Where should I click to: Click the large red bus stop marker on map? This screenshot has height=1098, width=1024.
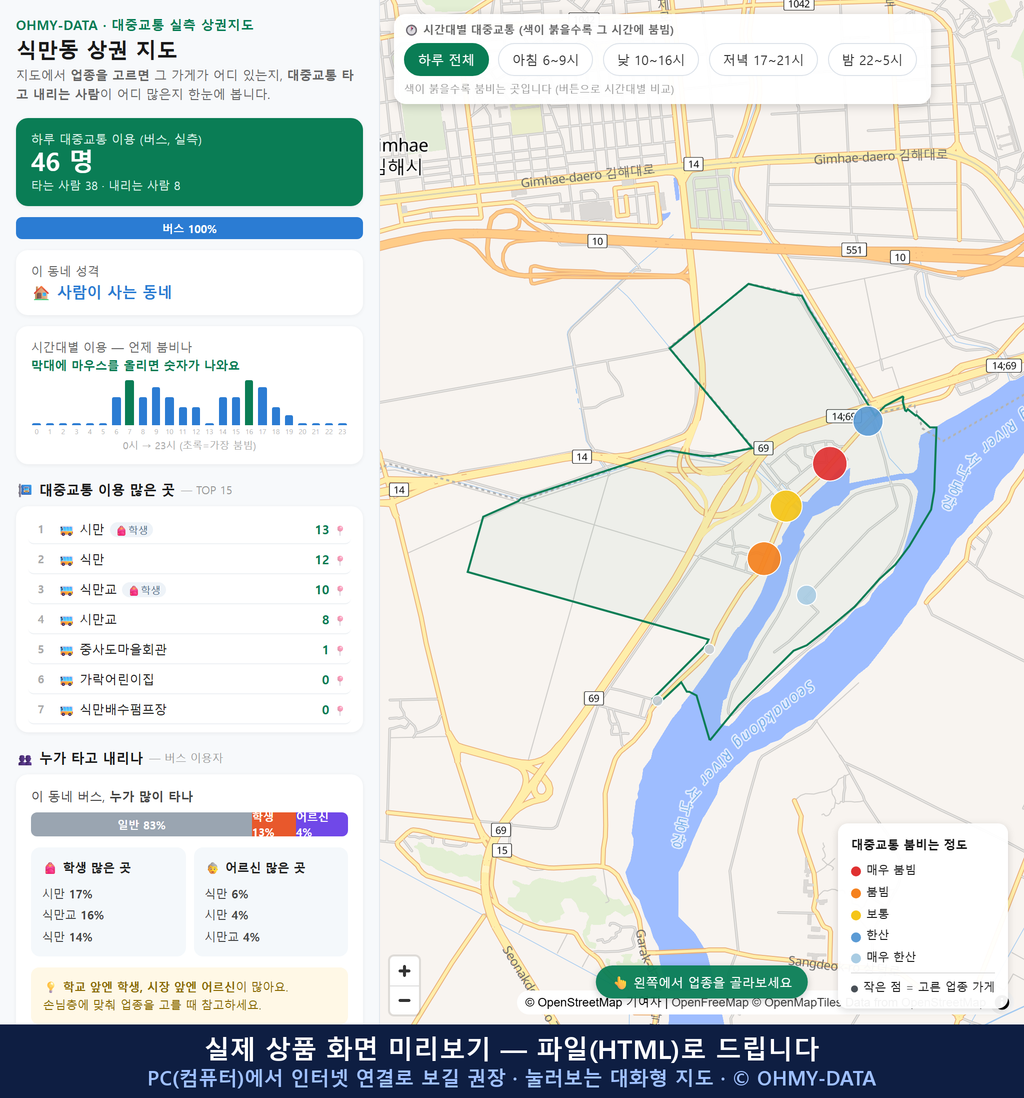[830, 464]
